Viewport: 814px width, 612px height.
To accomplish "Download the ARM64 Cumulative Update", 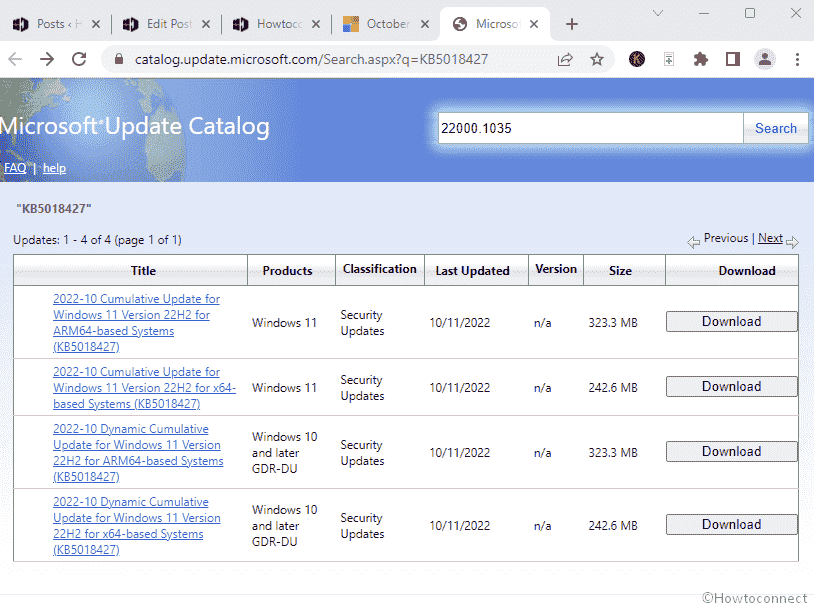I will (731, 322).
